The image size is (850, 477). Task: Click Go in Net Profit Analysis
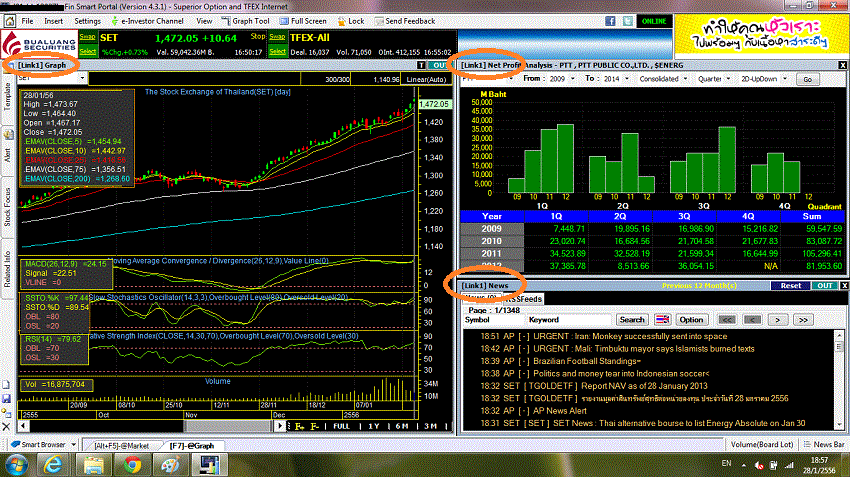click(x=807, y=79)
